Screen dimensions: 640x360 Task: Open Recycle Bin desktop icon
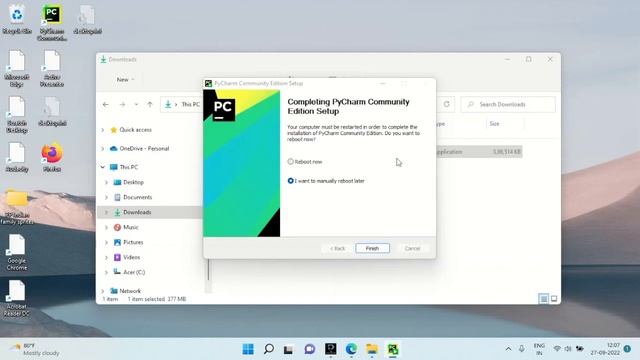click(17, 20)
